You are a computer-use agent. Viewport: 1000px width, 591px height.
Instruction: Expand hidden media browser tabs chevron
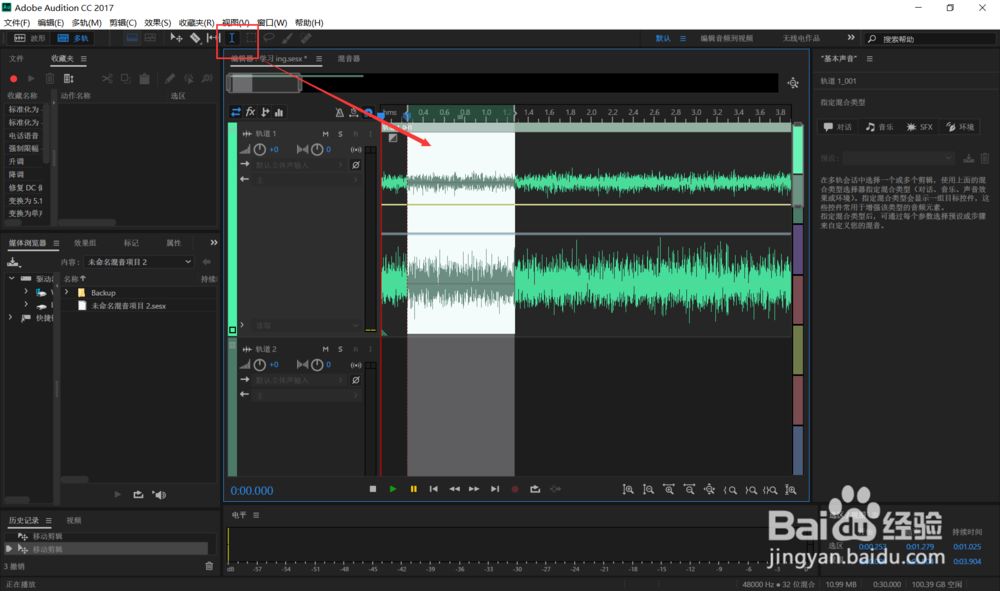point(214,242)
